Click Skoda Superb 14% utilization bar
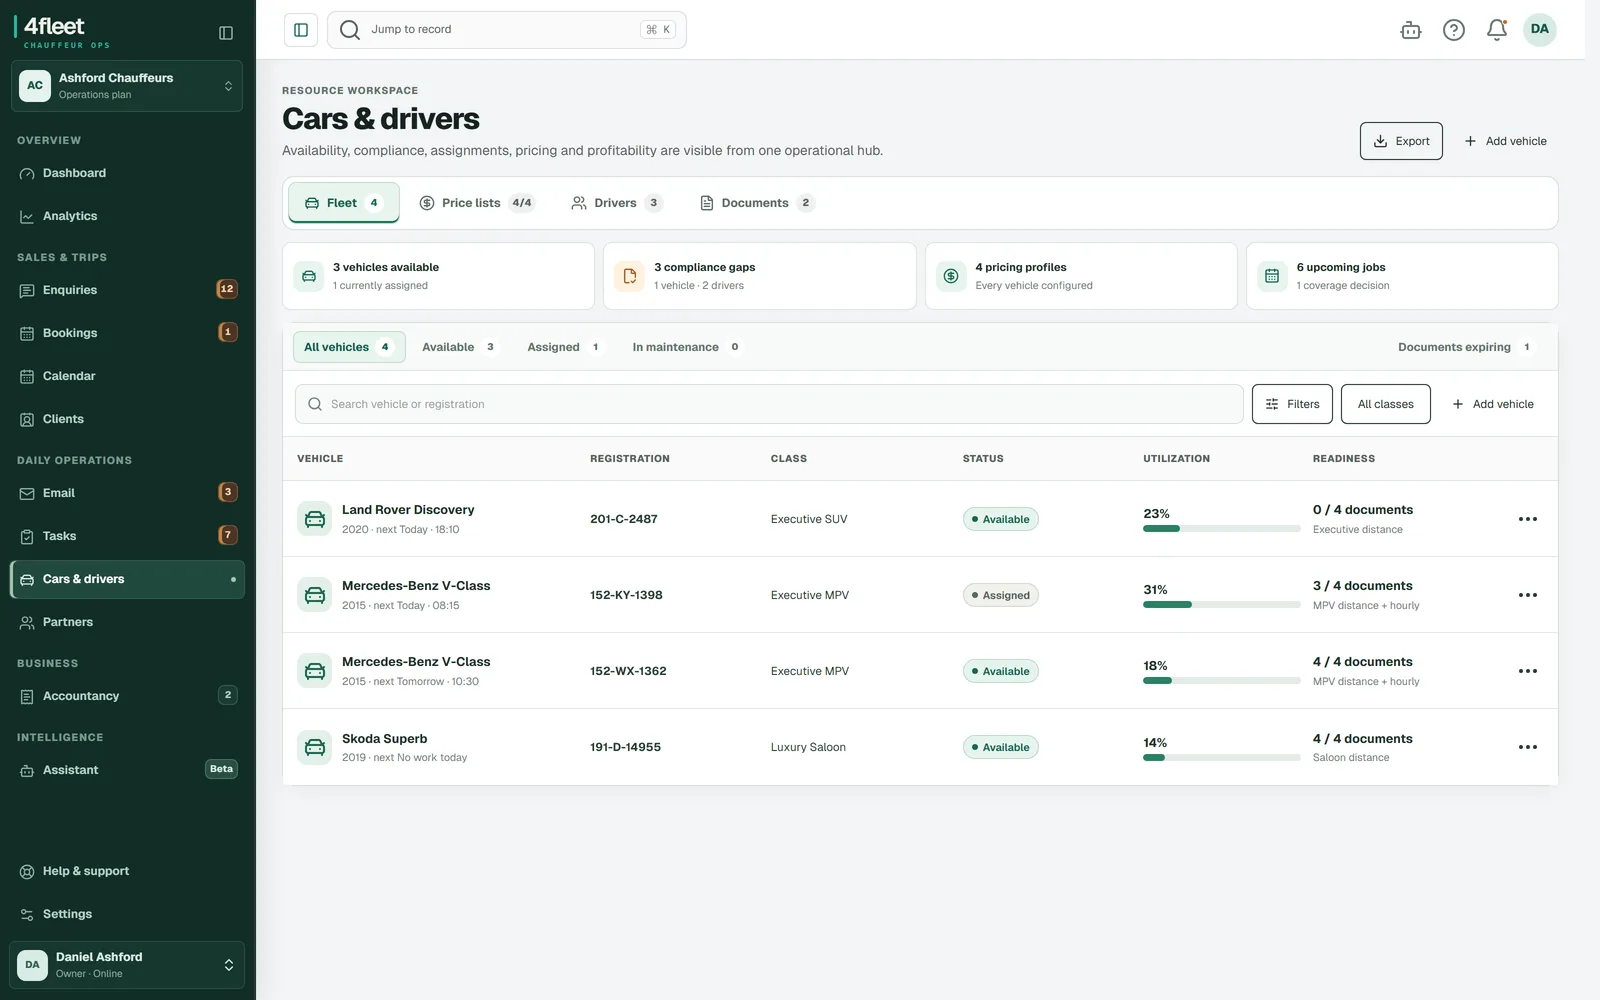This screenshot has height=1000, width=1600. click(1221, 757)
